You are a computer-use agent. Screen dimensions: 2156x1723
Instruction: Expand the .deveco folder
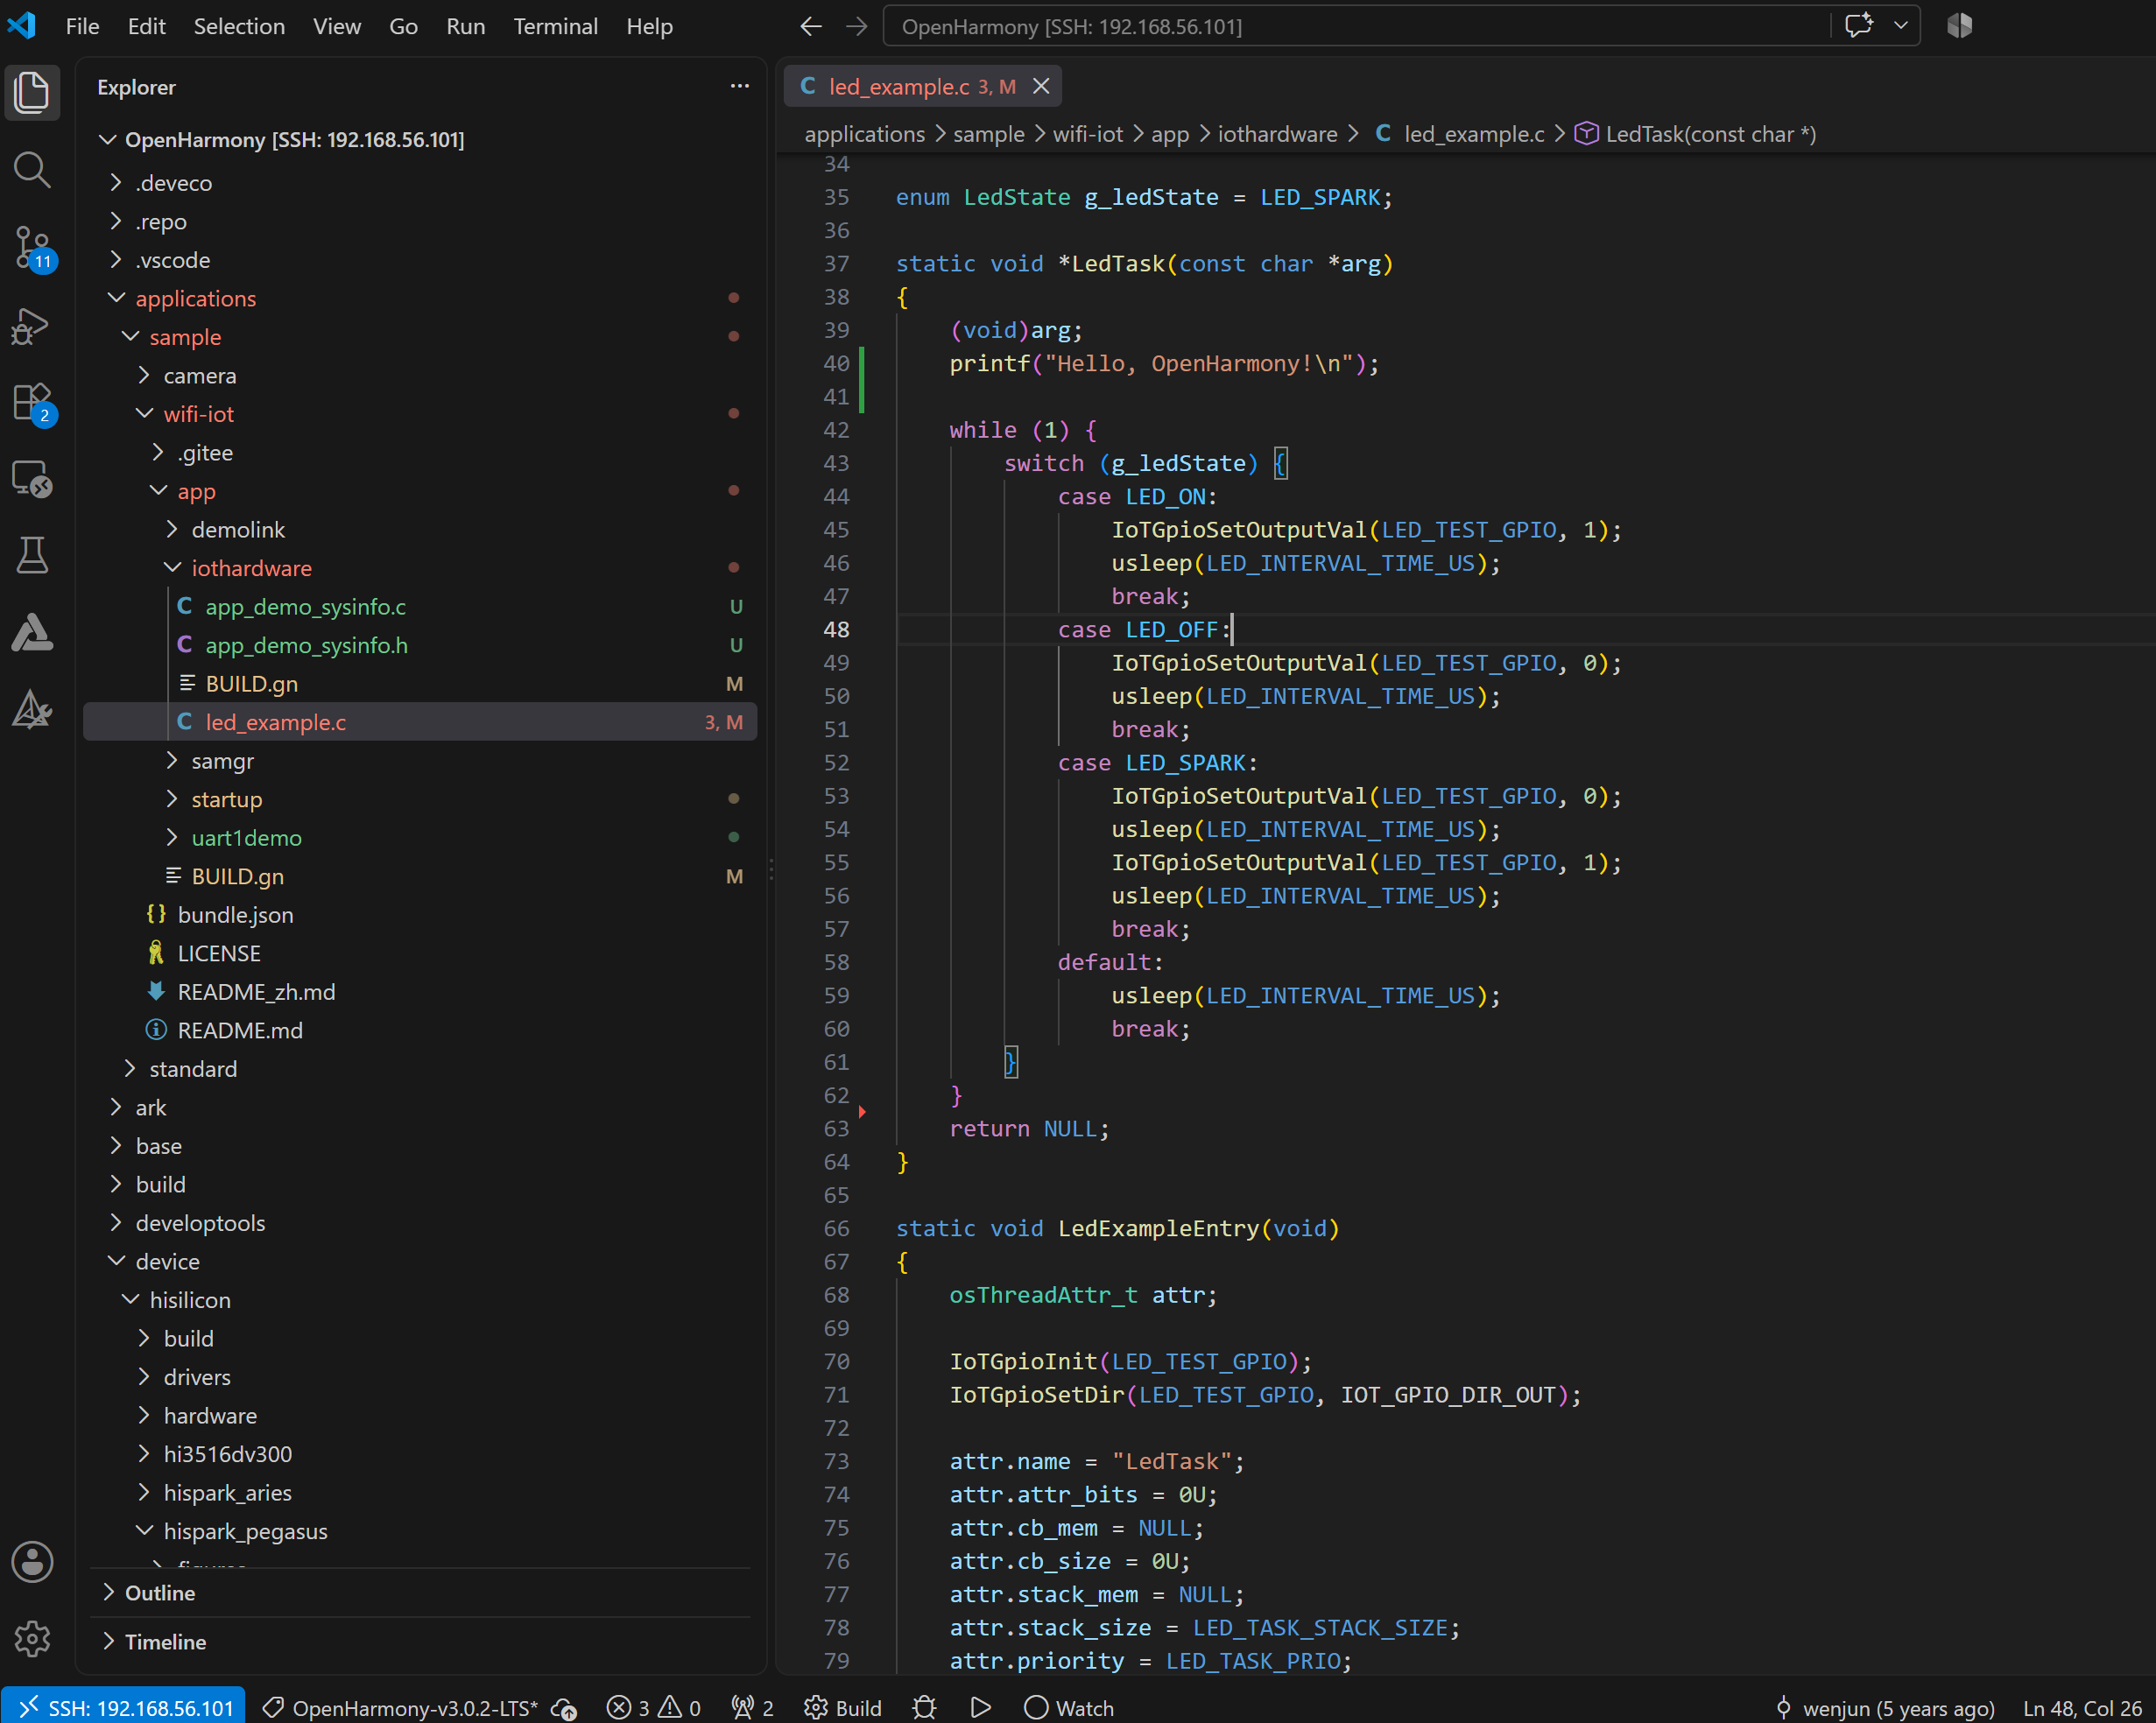(420, 182)
